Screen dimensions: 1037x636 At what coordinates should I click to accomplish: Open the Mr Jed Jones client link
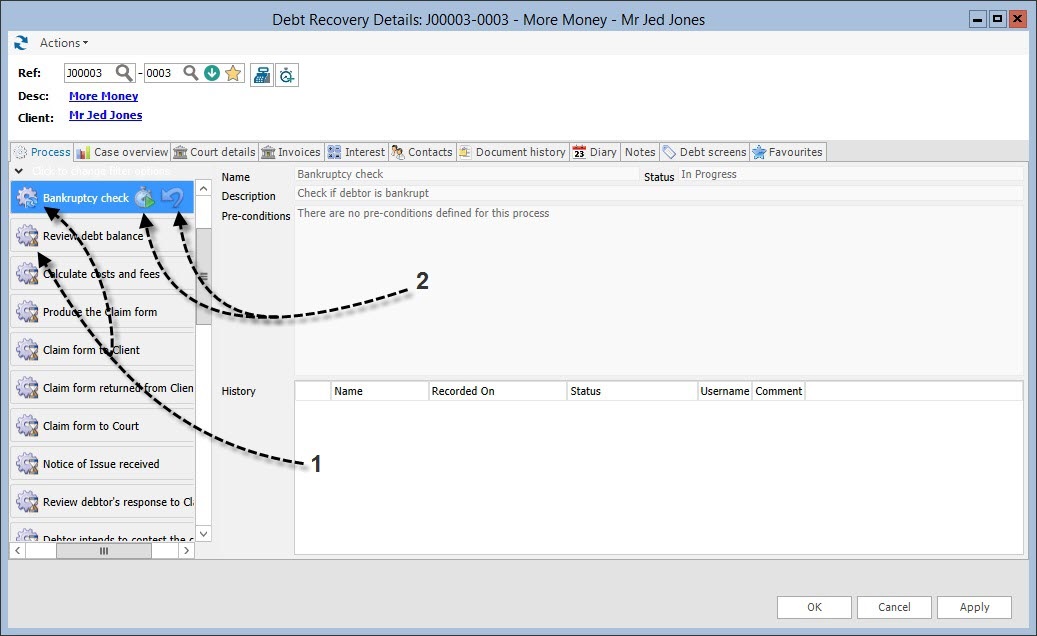105,115
